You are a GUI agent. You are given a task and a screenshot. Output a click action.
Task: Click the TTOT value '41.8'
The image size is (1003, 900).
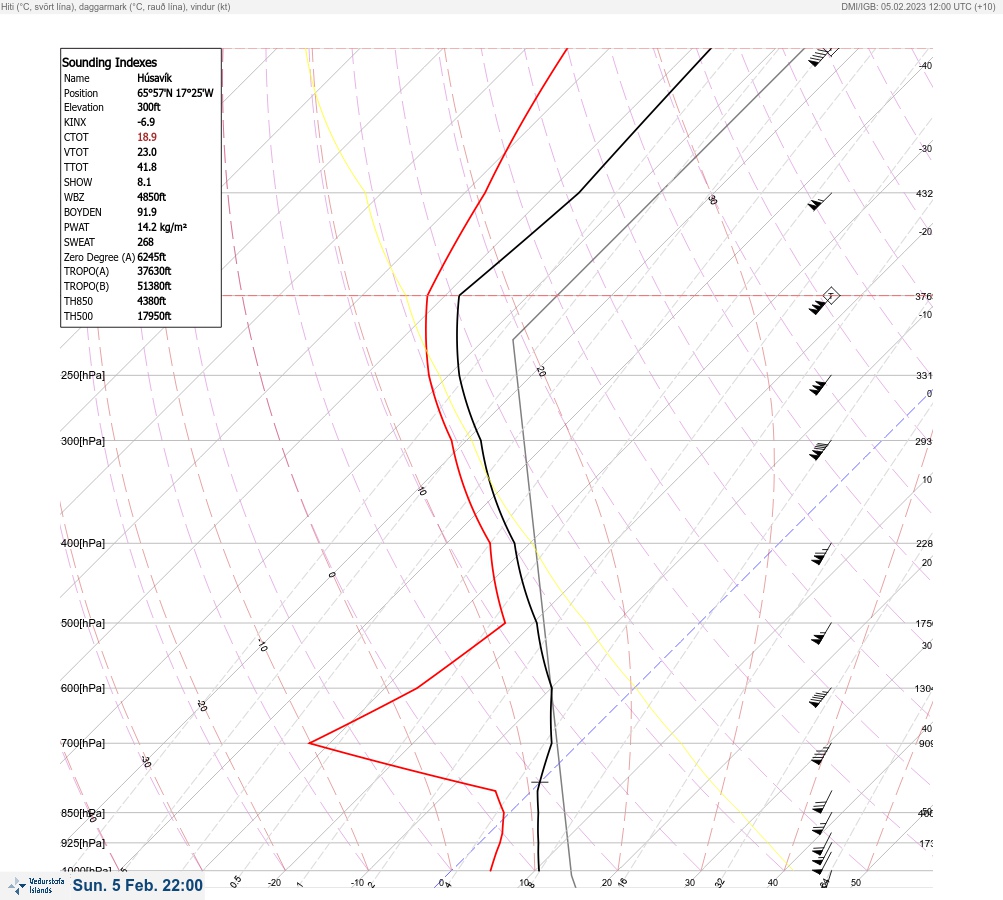pyautogui.click(x=146, y=167)
